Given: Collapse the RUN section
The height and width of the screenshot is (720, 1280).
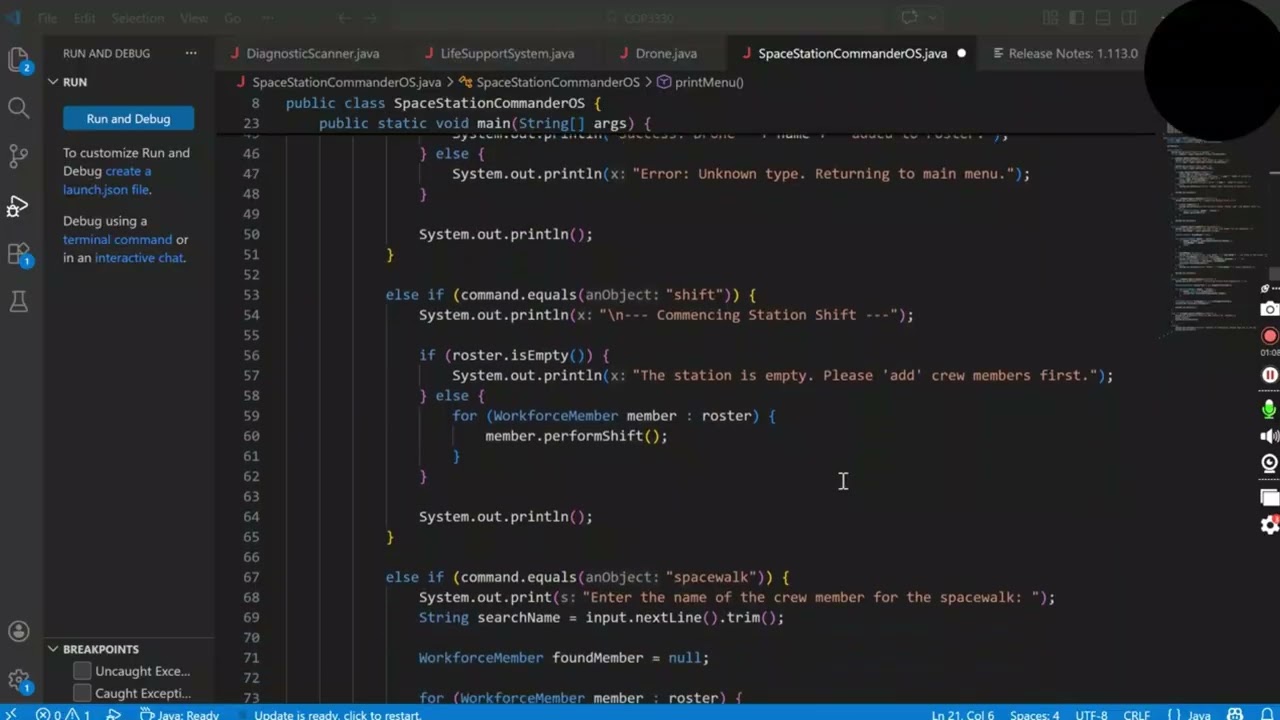Looking at the screenshot, I should [x=53, y=82].
